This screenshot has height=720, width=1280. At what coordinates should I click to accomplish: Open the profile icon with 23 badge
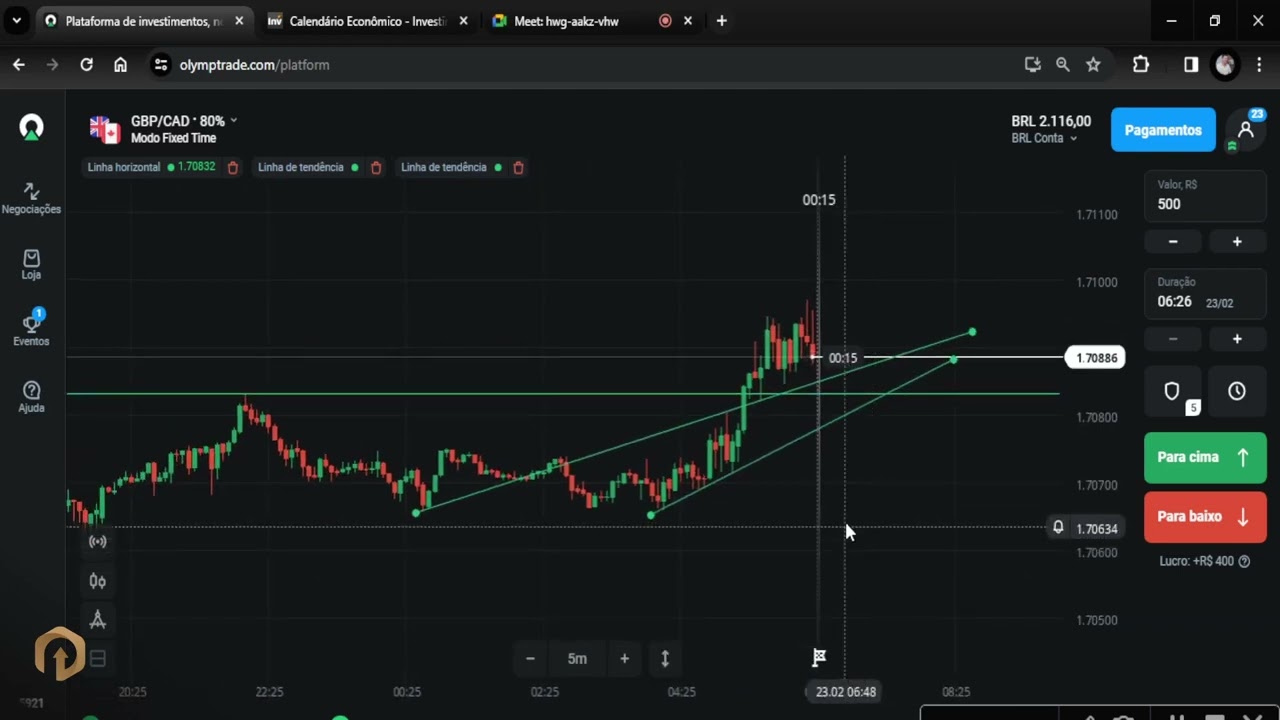click(1245, 130)
